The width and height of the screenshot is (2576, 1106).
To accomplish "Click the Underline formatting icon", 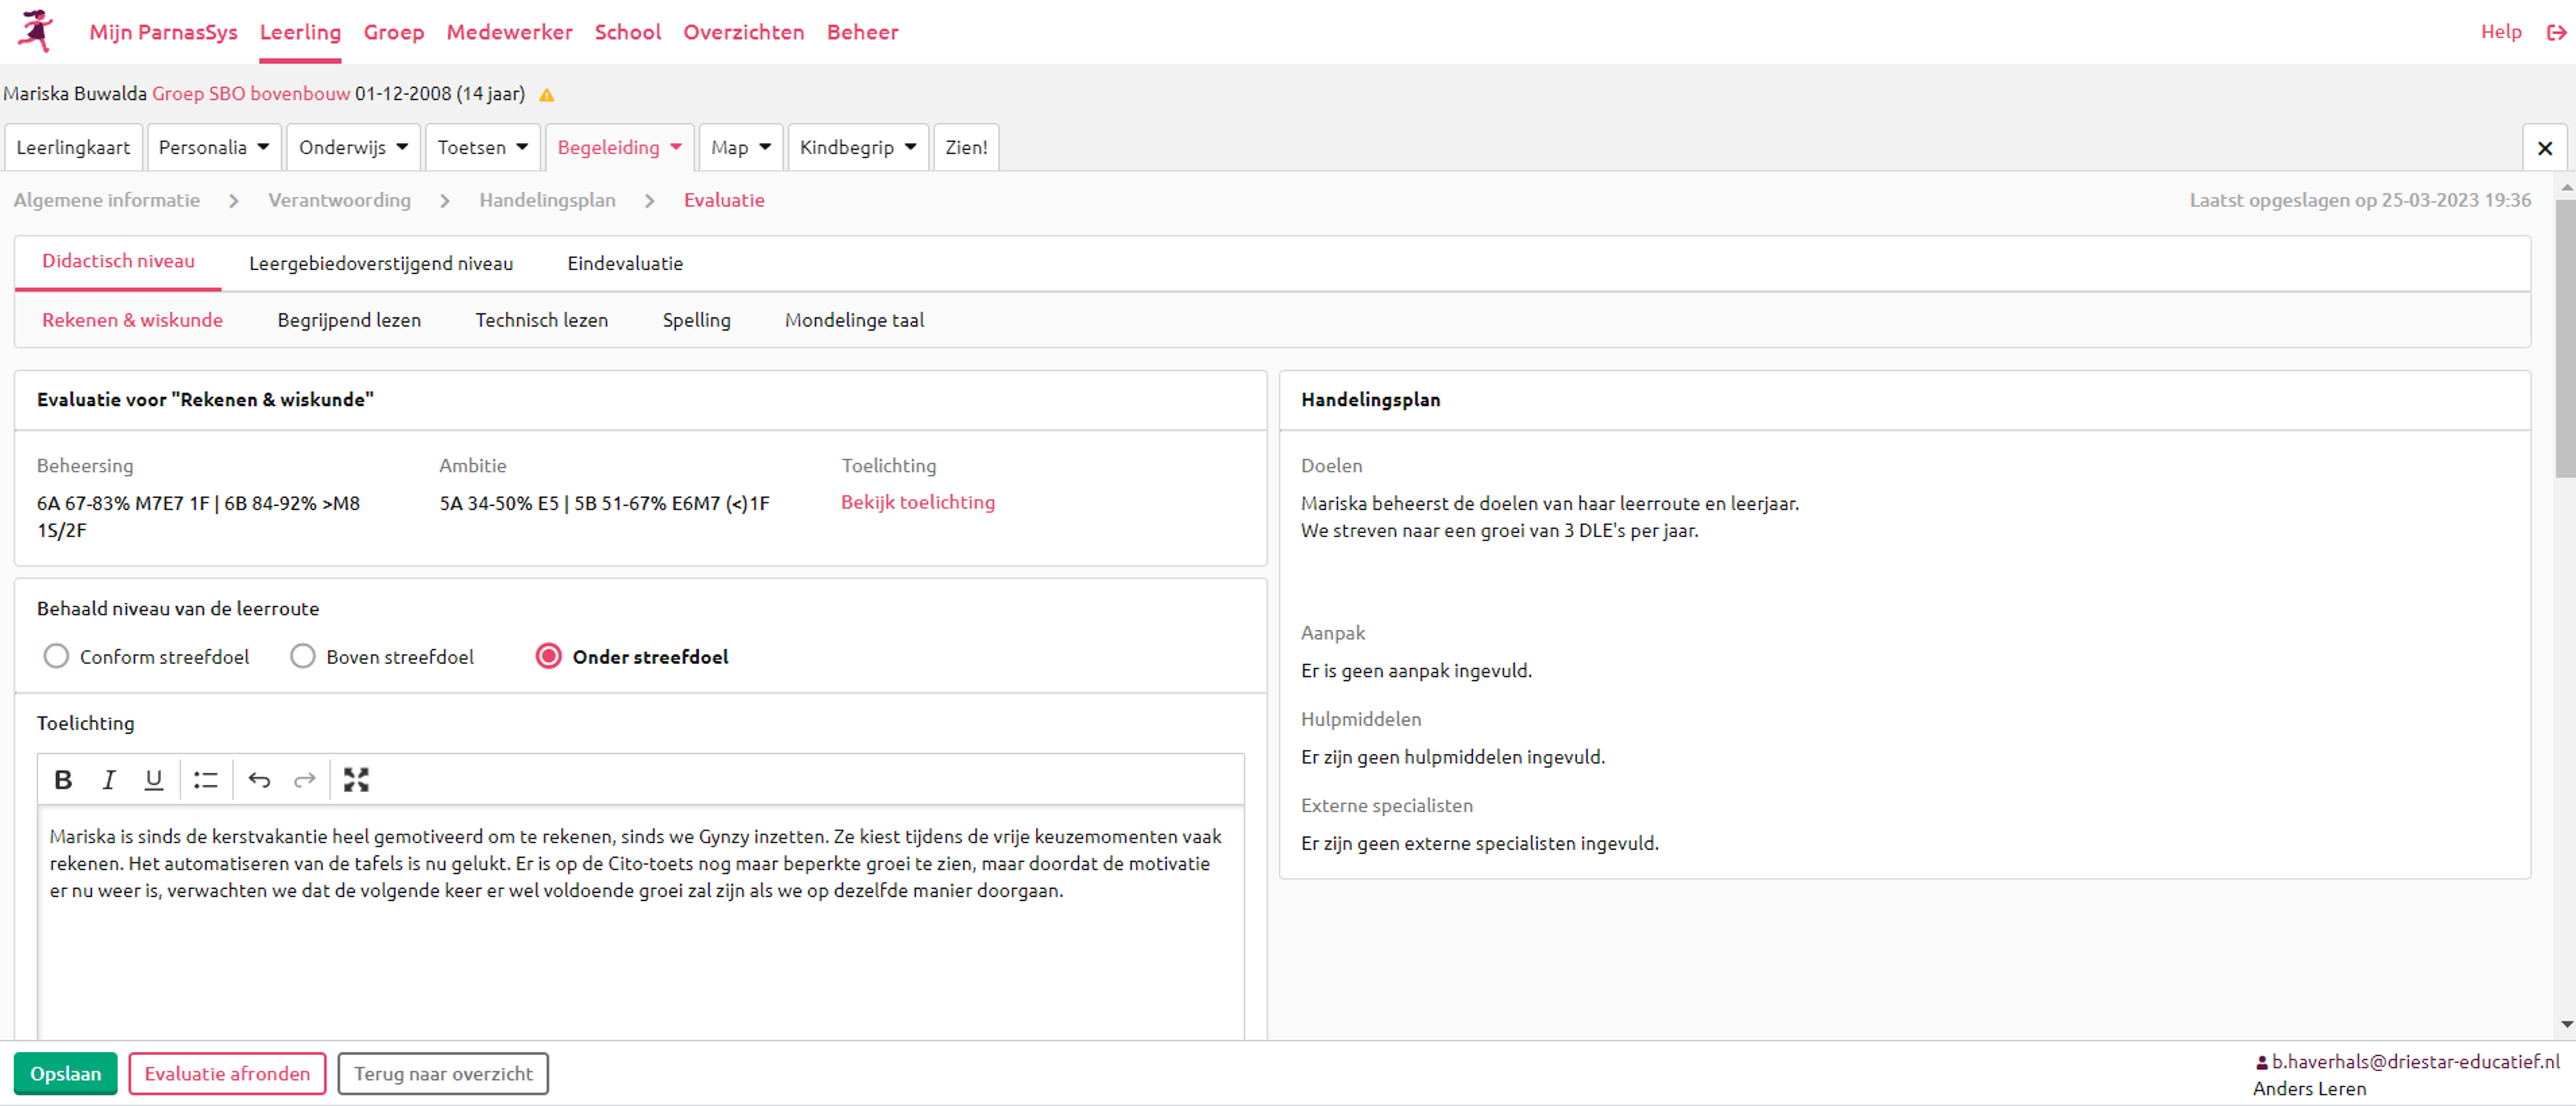I will click(153, 779).
